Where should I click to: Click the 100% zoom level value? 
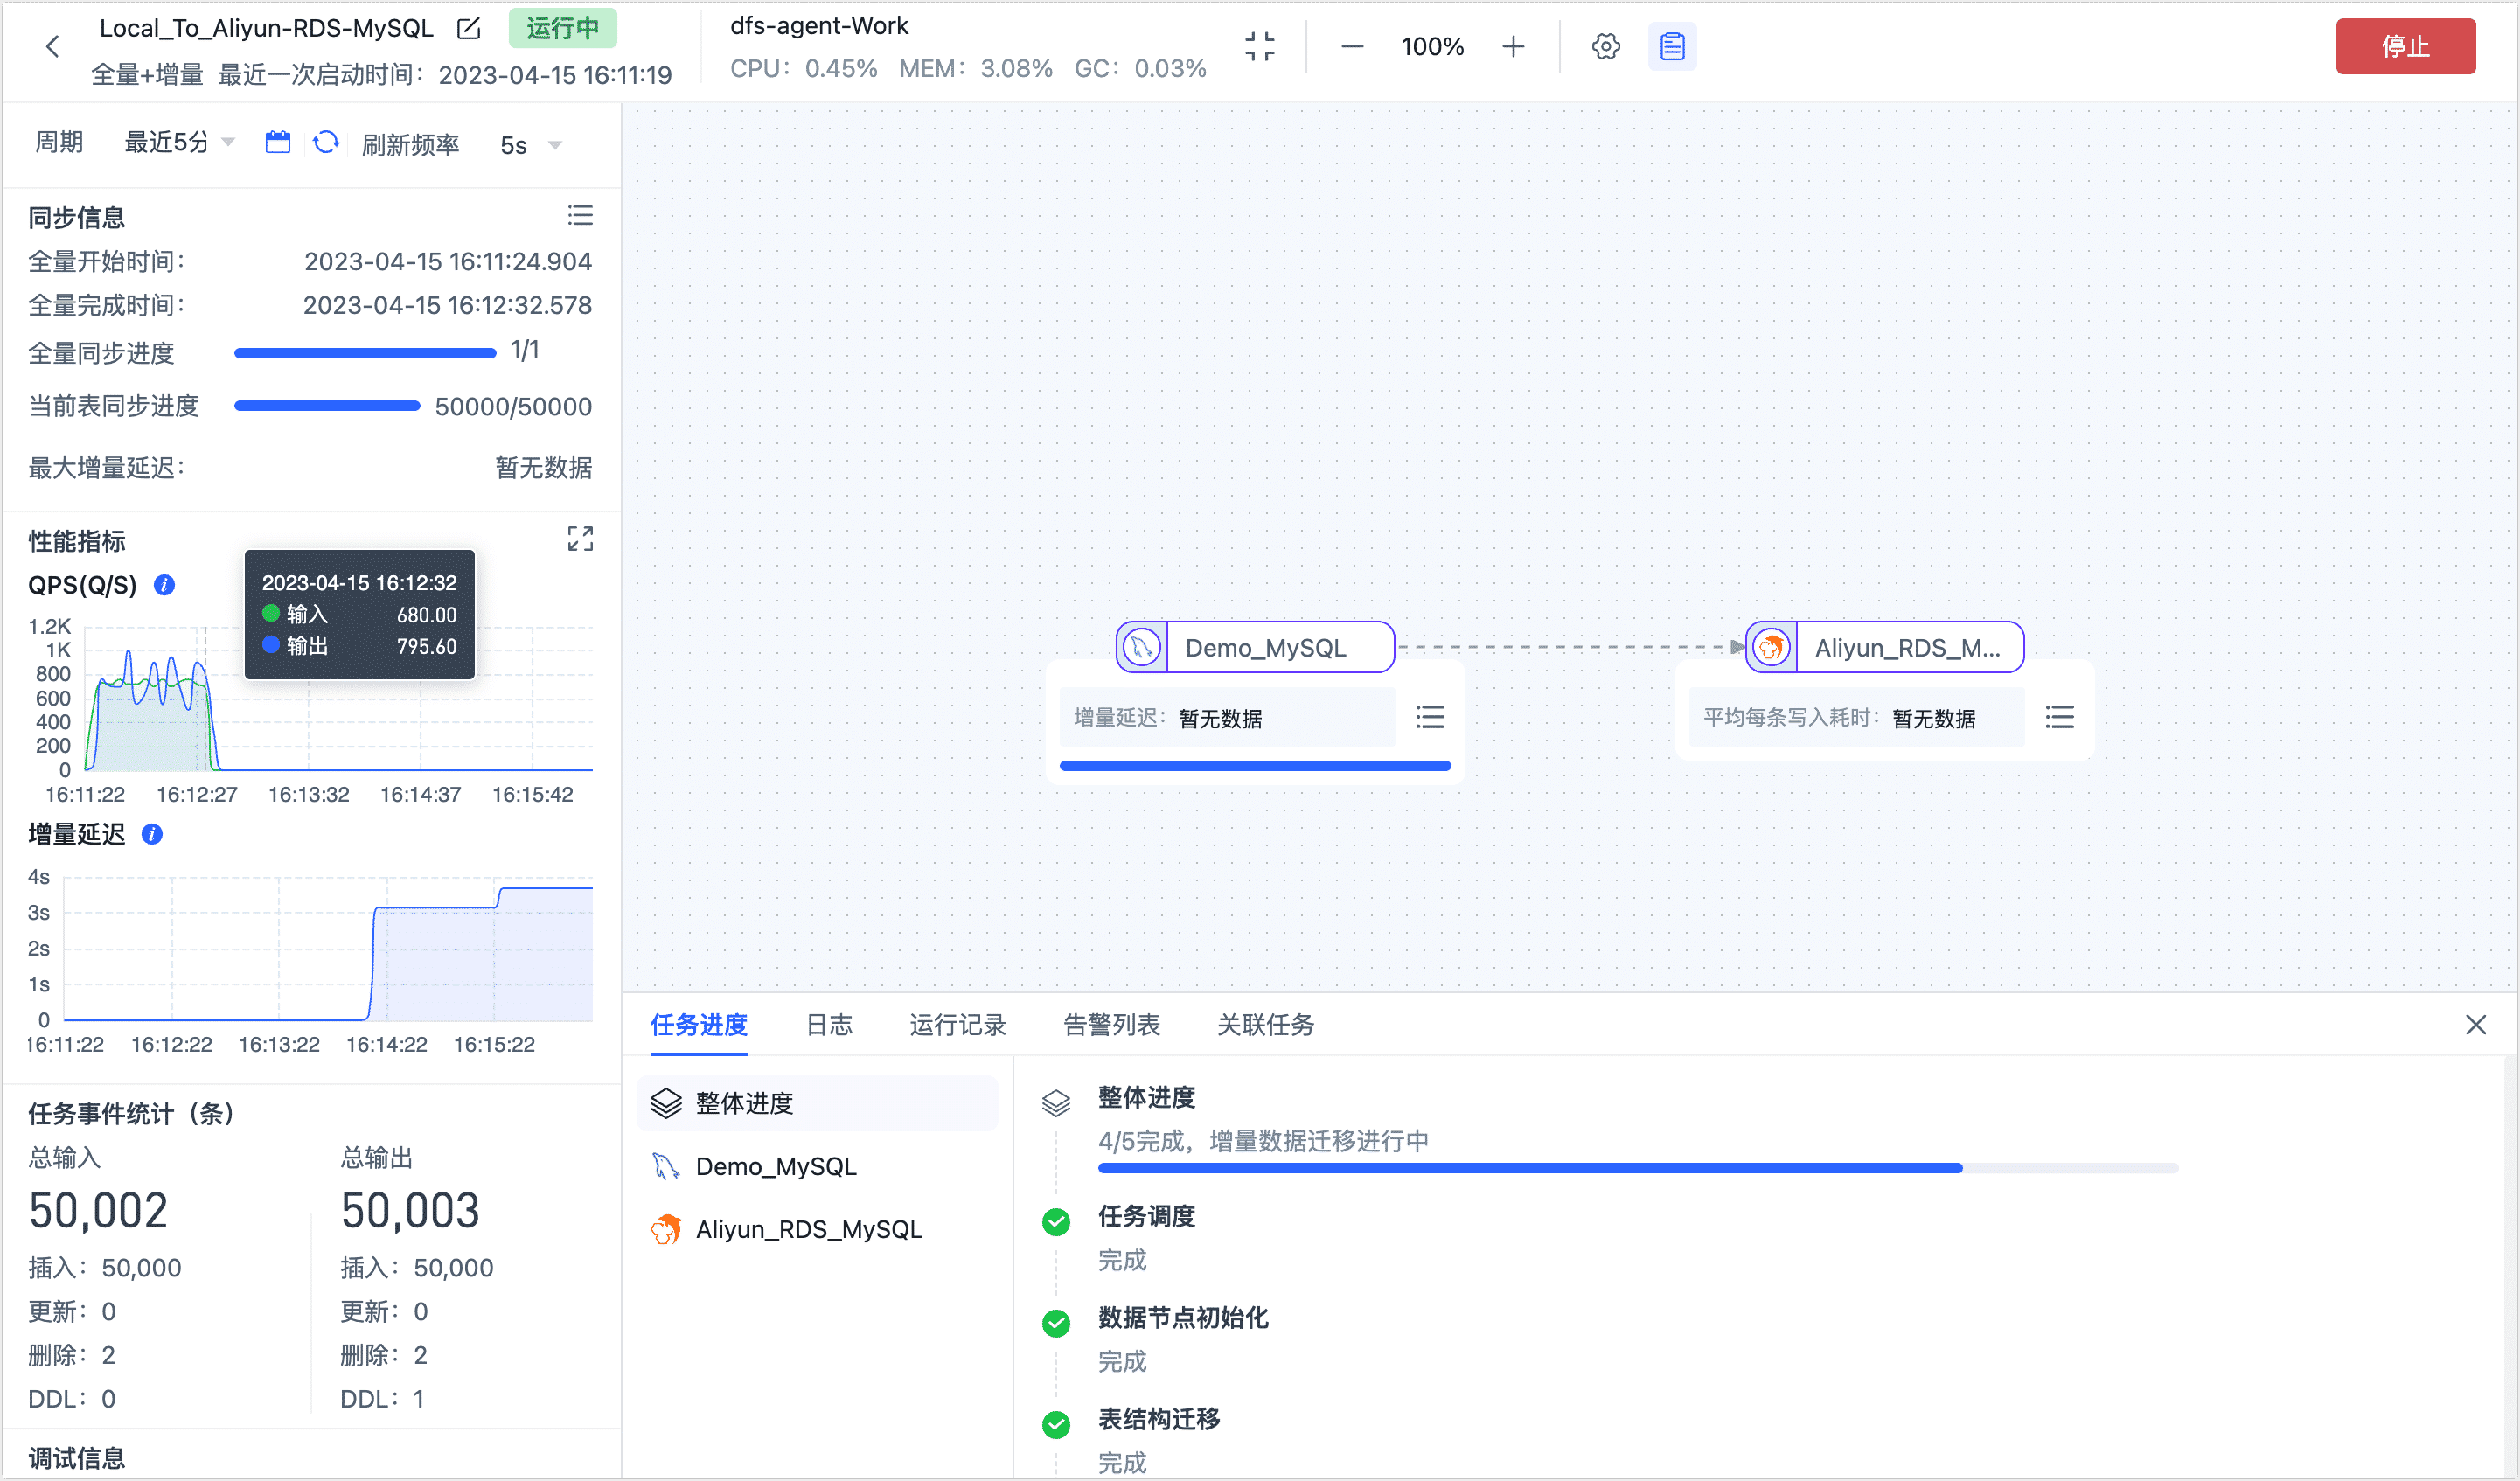pyautogui.click(x=1432, y=46)
